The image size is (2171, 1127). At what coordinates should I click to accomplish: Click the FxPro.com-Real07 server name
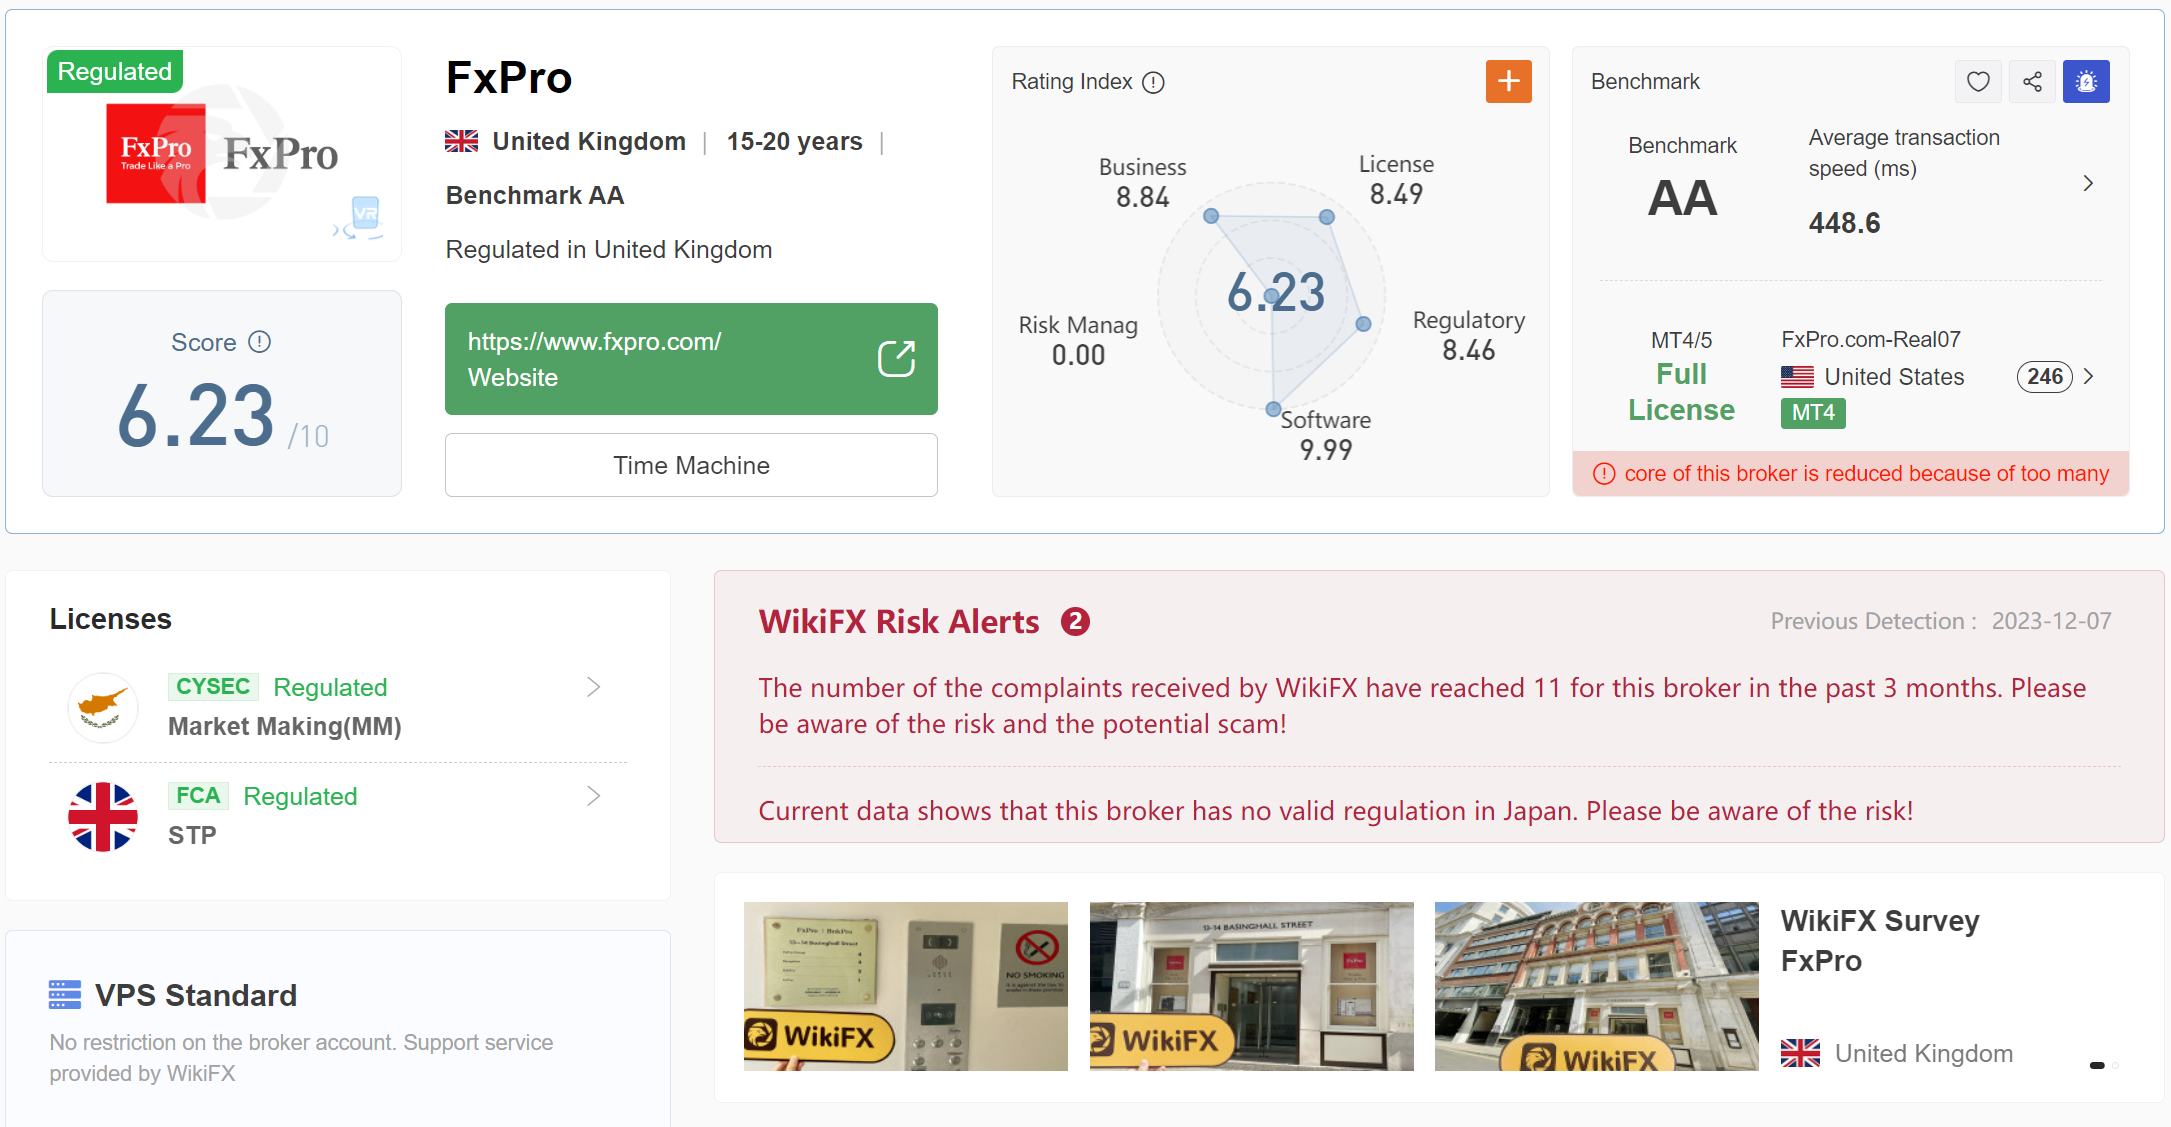tap(1870, 340)
